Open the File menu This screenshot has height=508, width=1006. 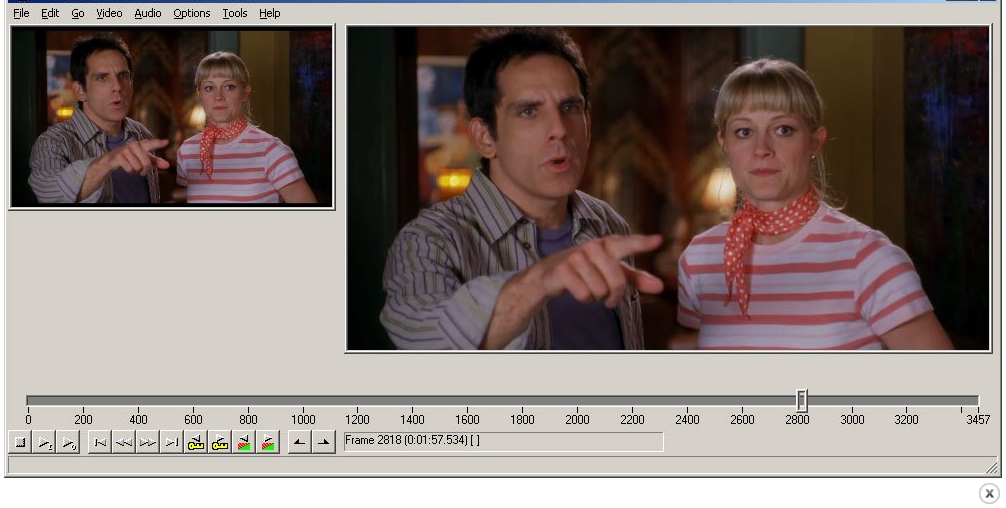pyautogui.click(x=21, y=13)
